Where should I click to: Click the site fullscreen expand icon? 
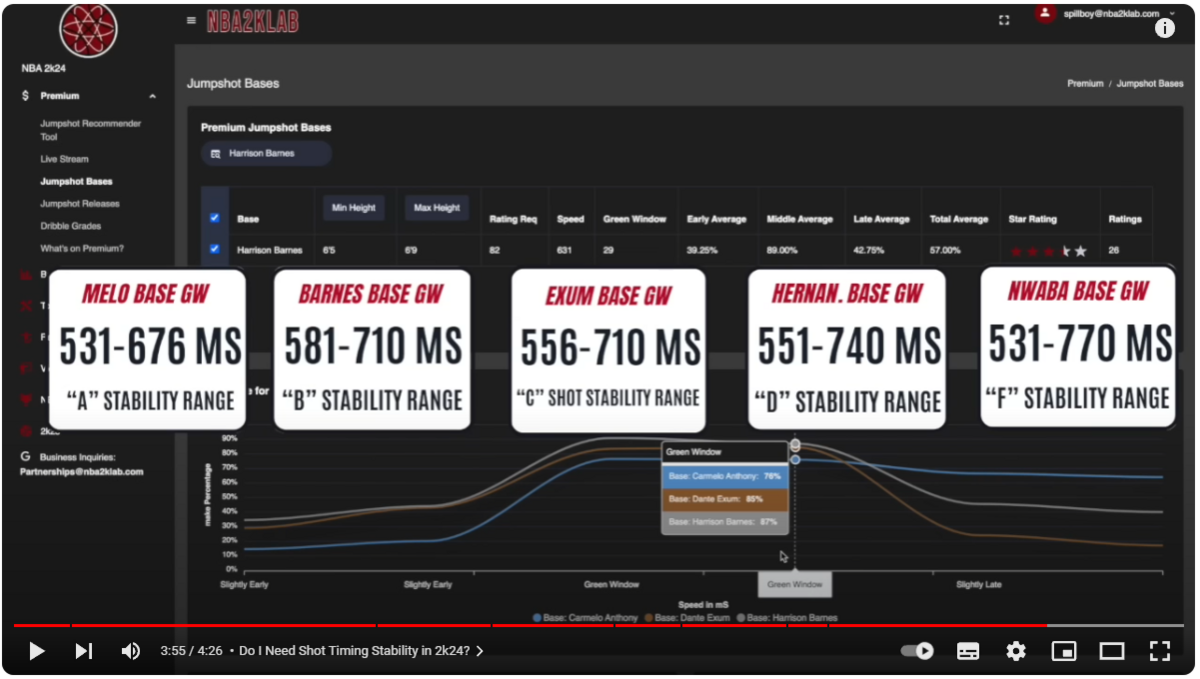(x=1004, y=20)
